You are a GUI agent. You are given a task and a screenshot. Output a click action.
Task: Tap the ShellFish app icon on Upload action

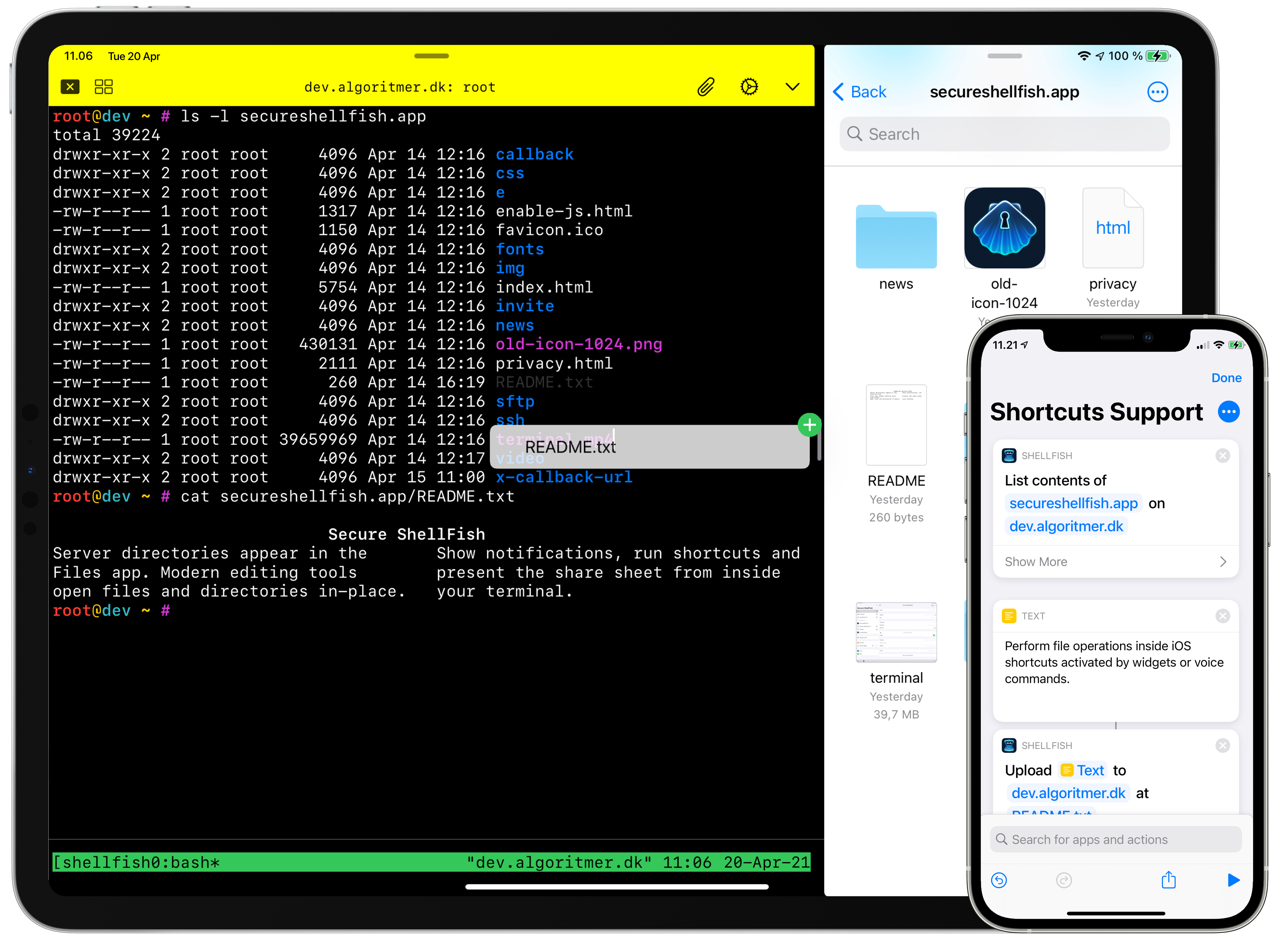[1009, 745]
